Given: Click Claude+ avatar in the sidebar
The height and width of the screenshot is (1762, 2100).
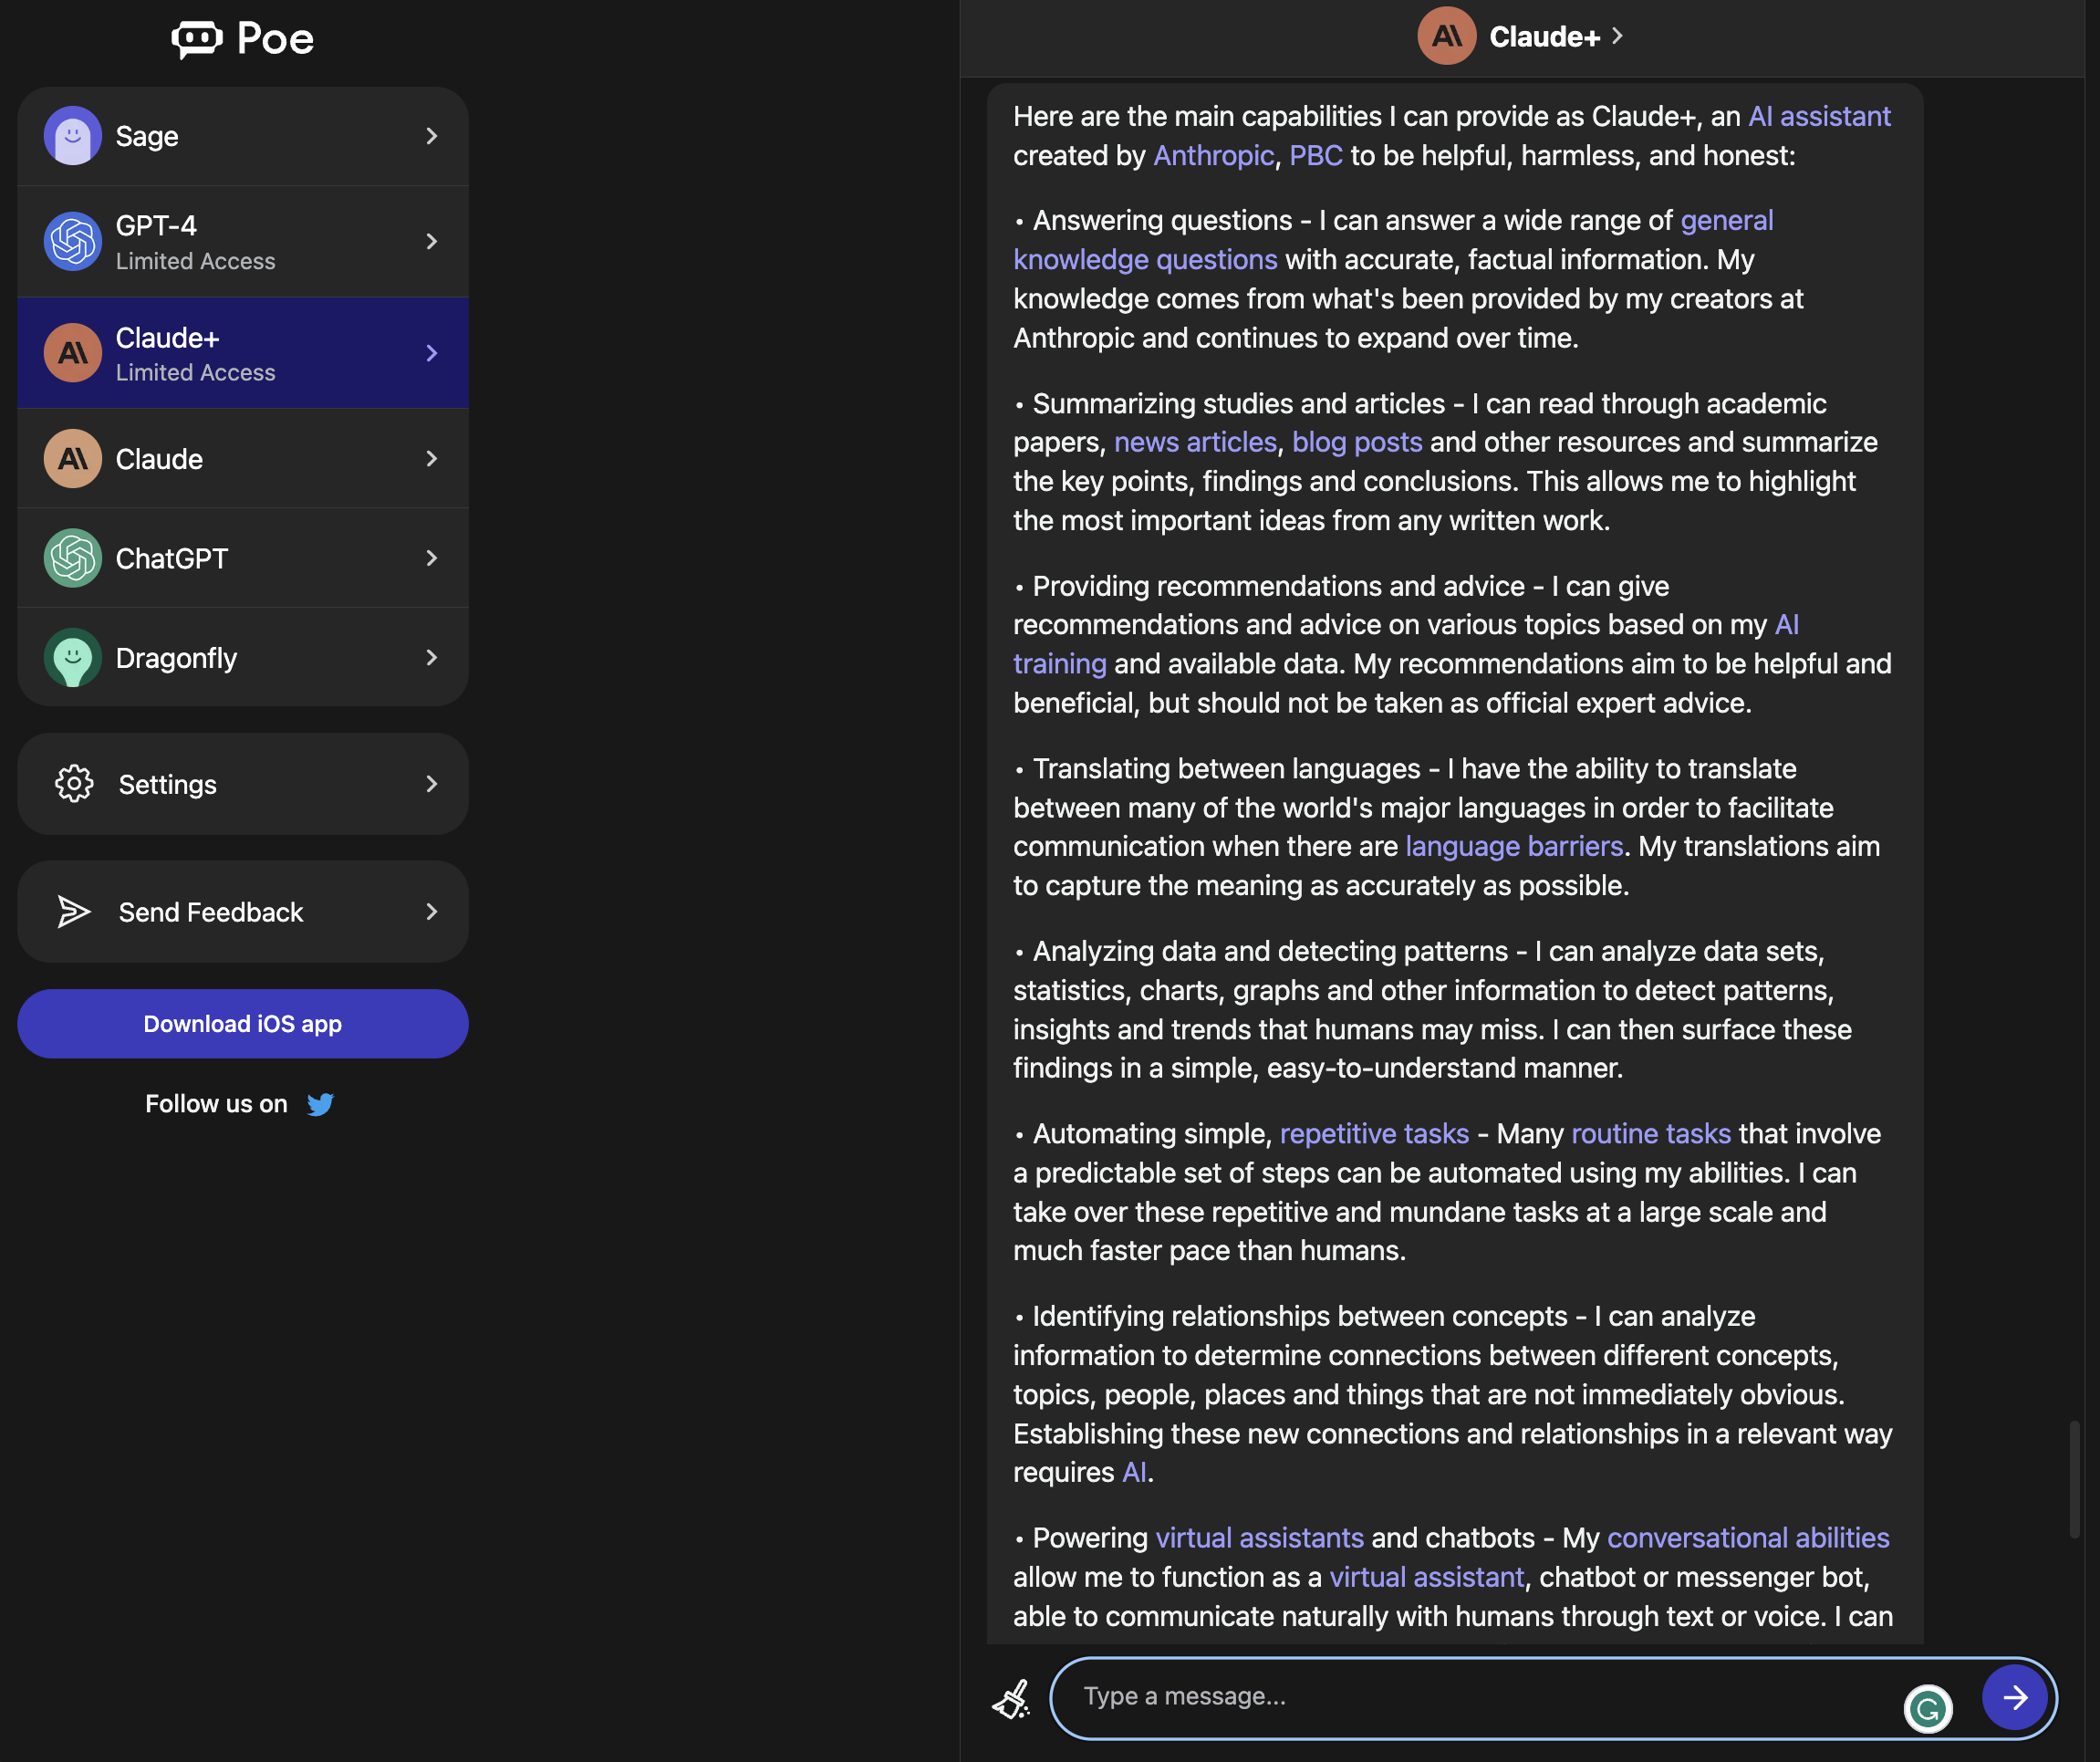Looking at the screenshot, I should coord(73,353).
